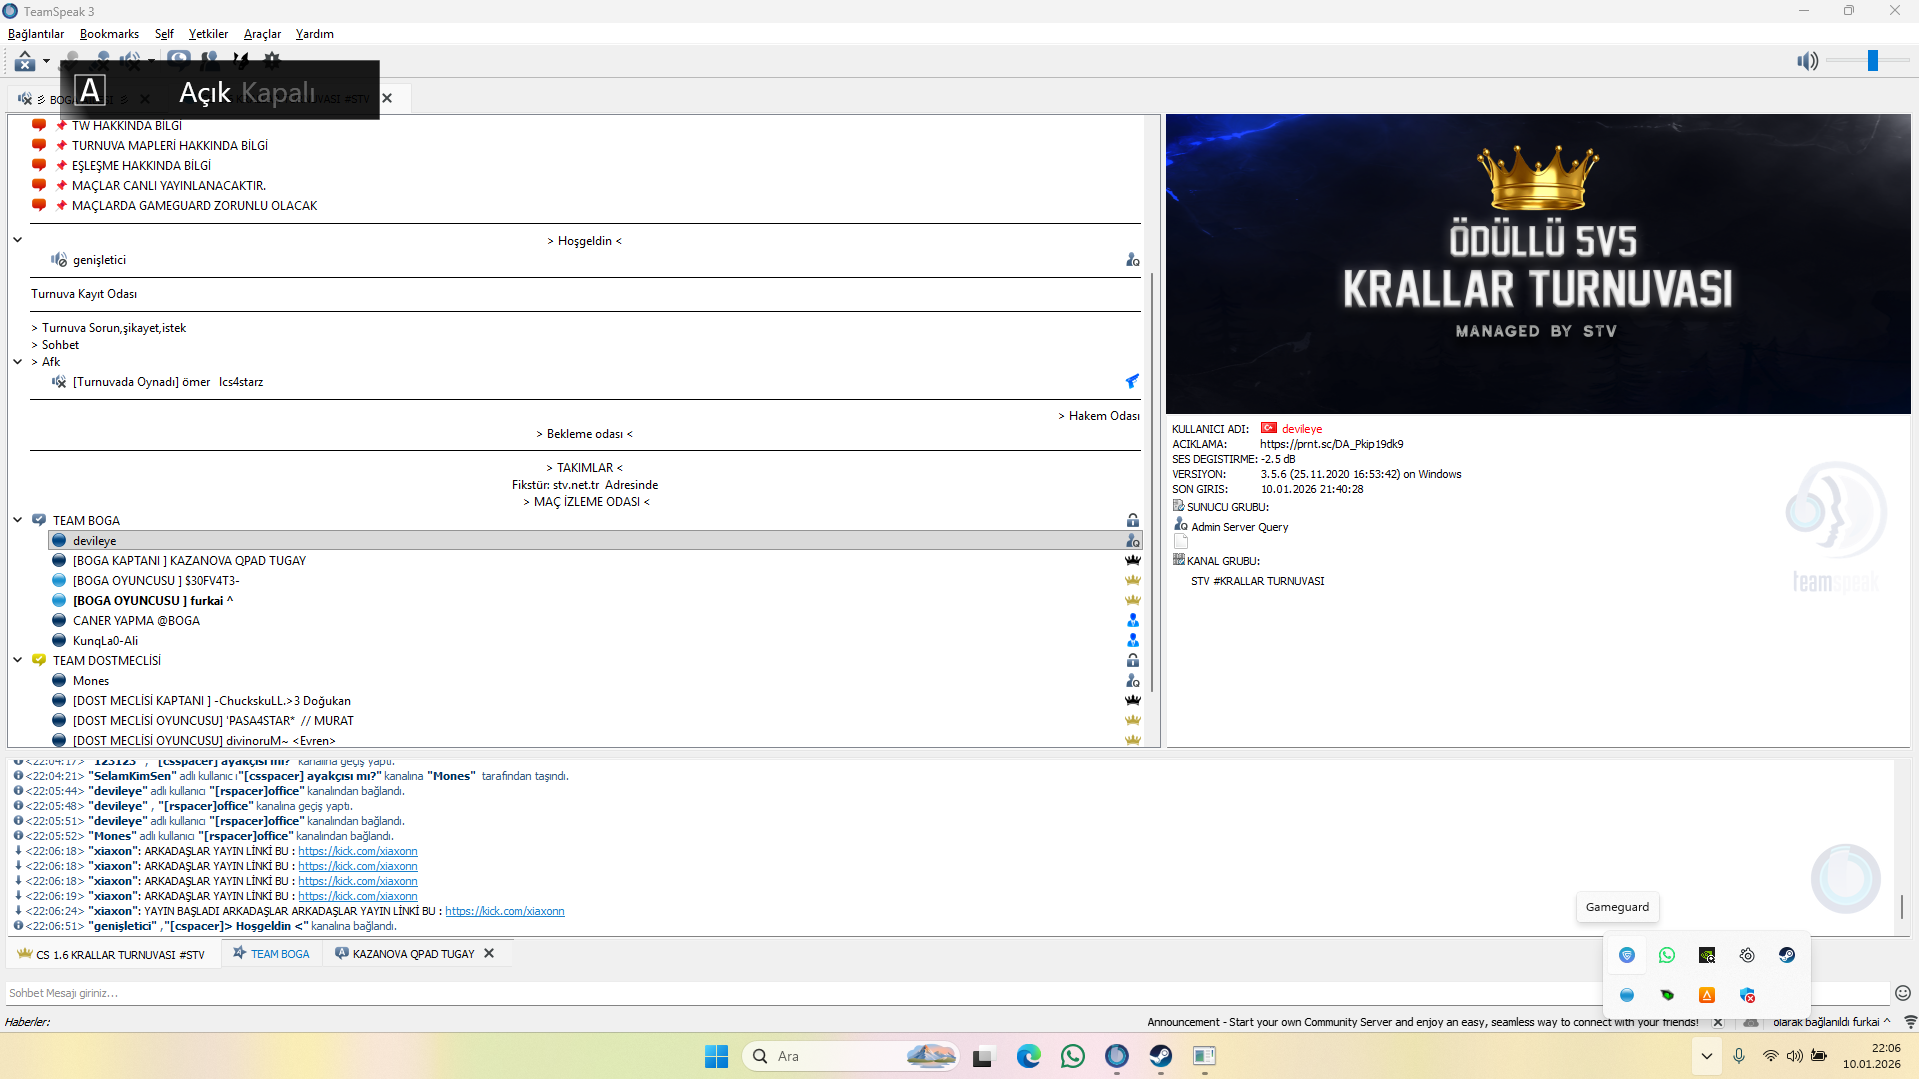Adjust the volume slider handle in the toolbar
This screenshot has width=1919, height=1079.
tap(1873, 61)
